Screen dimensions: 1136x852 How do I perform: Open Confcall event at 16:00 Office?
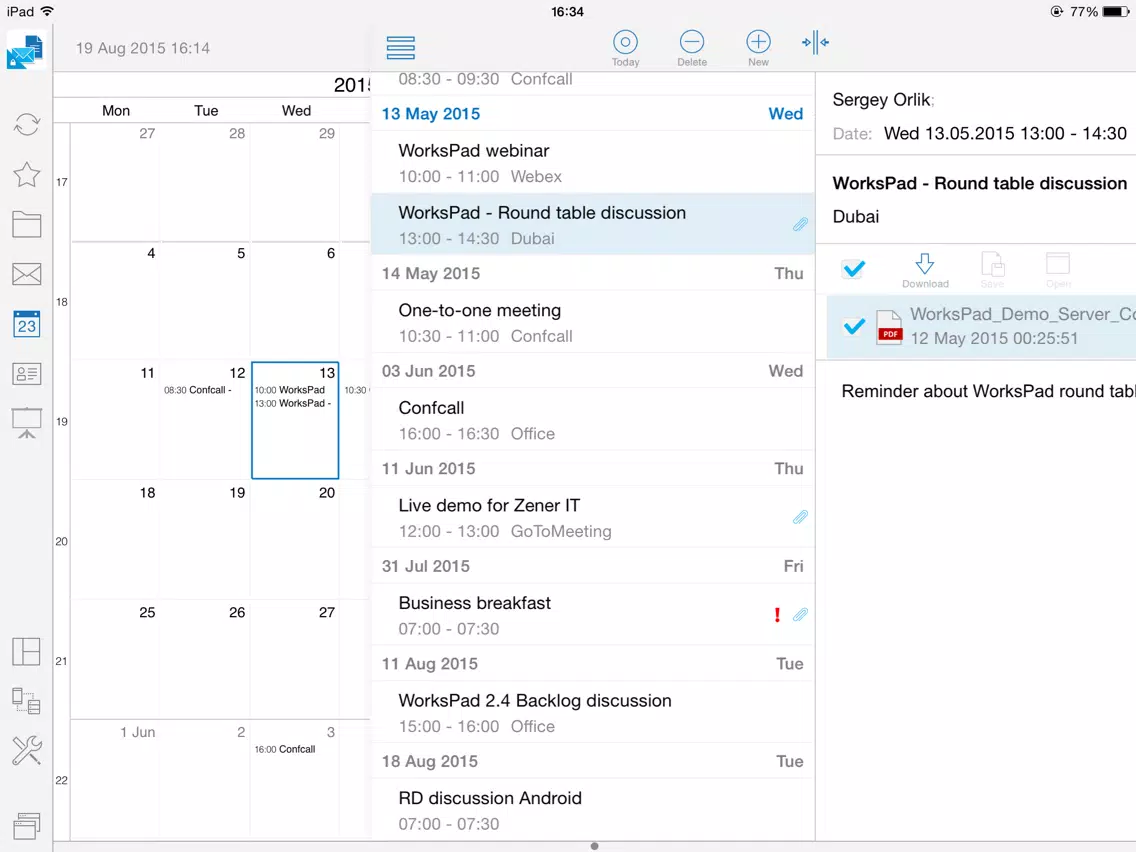[x=593, y=420]
